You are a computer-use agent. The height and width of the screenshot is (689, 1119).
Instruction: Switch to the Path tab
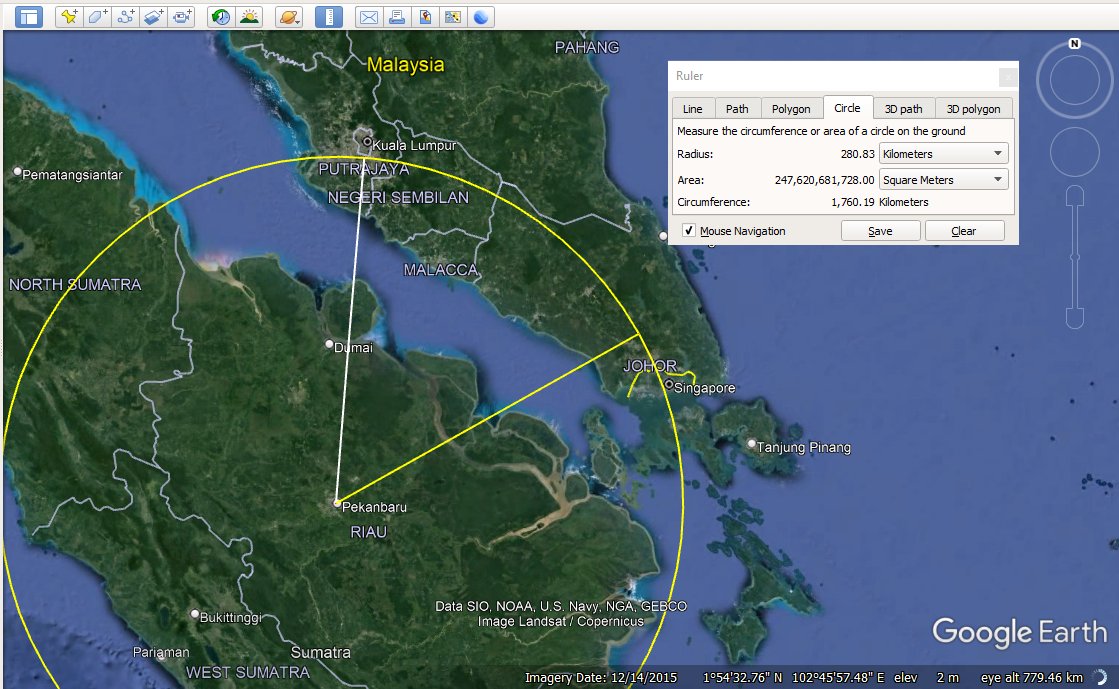737,109
